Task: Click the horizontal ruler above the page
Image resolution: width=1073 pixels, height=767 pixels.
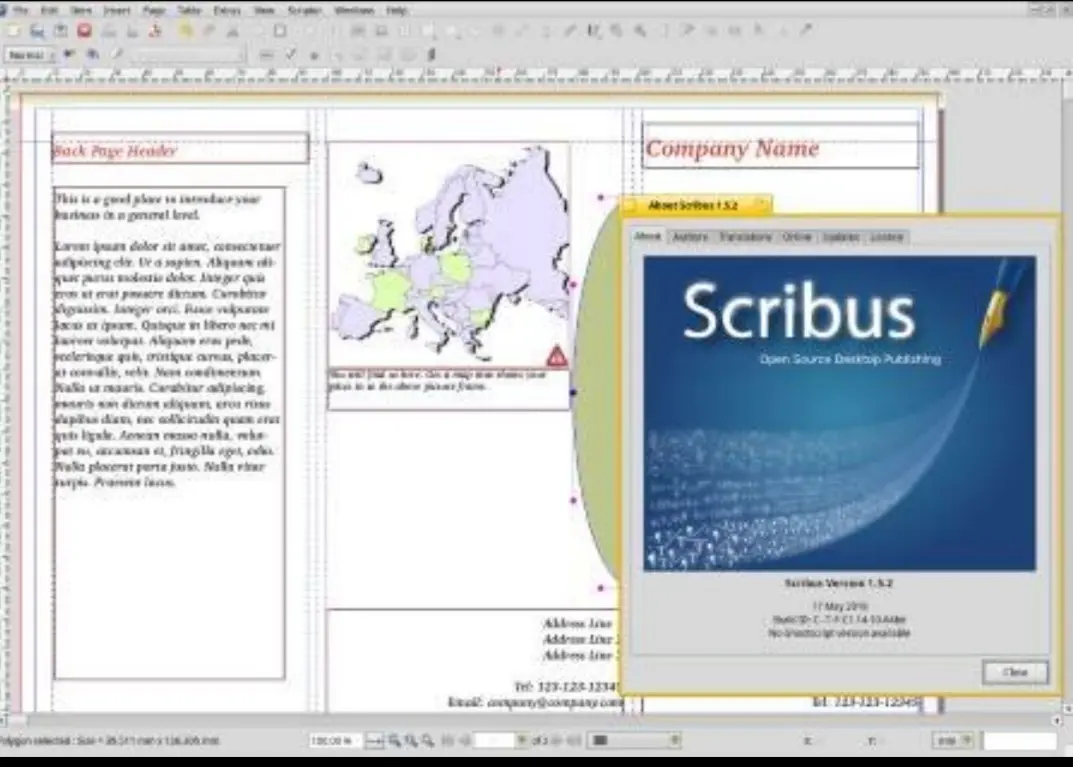Action: pyautogui.click(x=534, y=75)
